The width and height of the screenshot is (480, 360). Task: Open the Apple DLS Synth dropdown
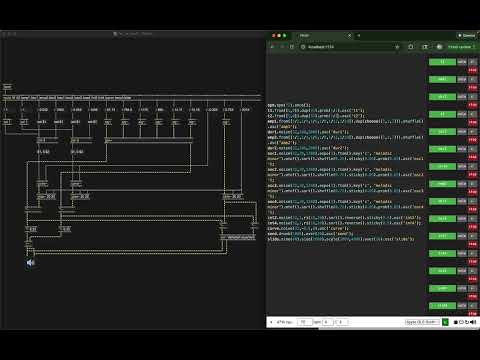(422, 322)
